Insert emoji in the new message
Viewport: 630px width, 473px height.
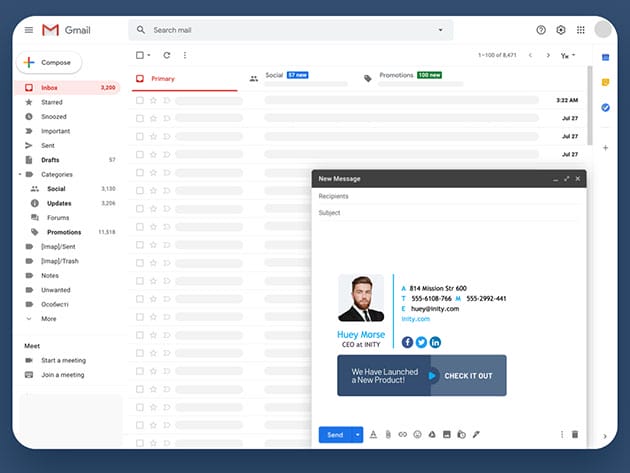click(x=417, y=434)
